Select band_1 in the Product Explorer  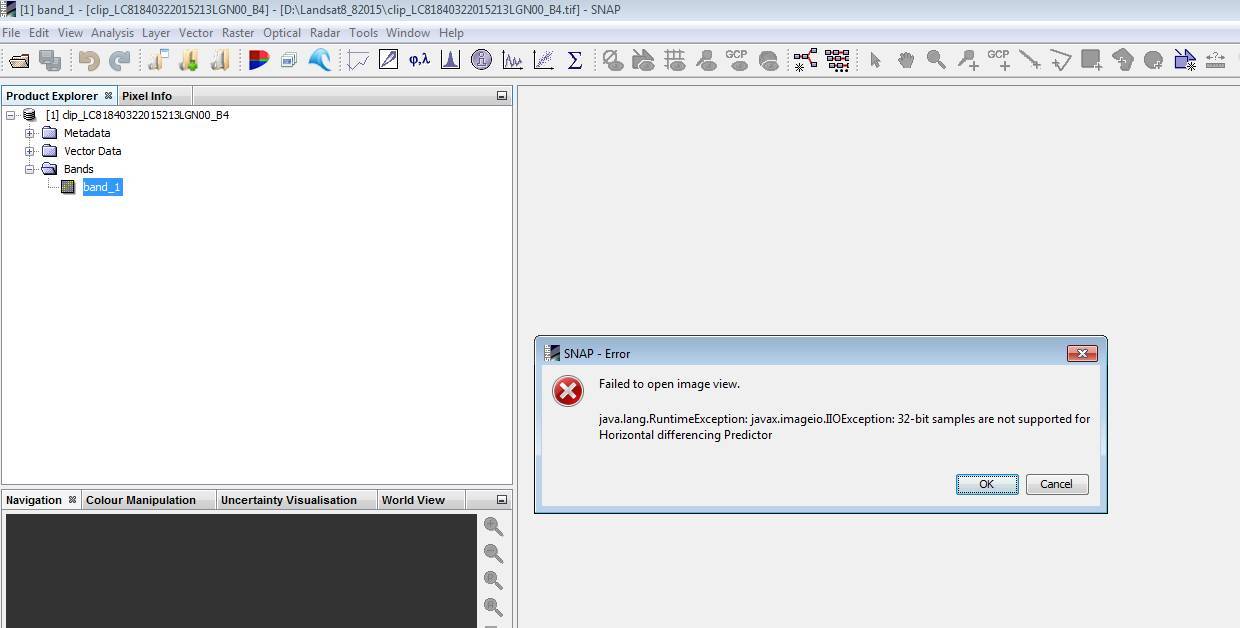click(x=102, y=187)
